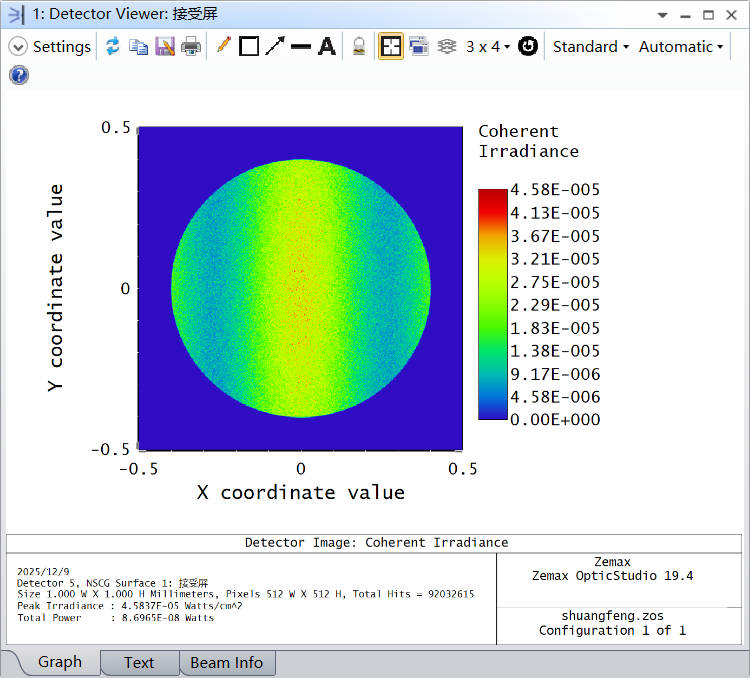This screenshot has width=750, height=678.
Task: Click the Y coordinate value axis label
Action: click(55, 288)
